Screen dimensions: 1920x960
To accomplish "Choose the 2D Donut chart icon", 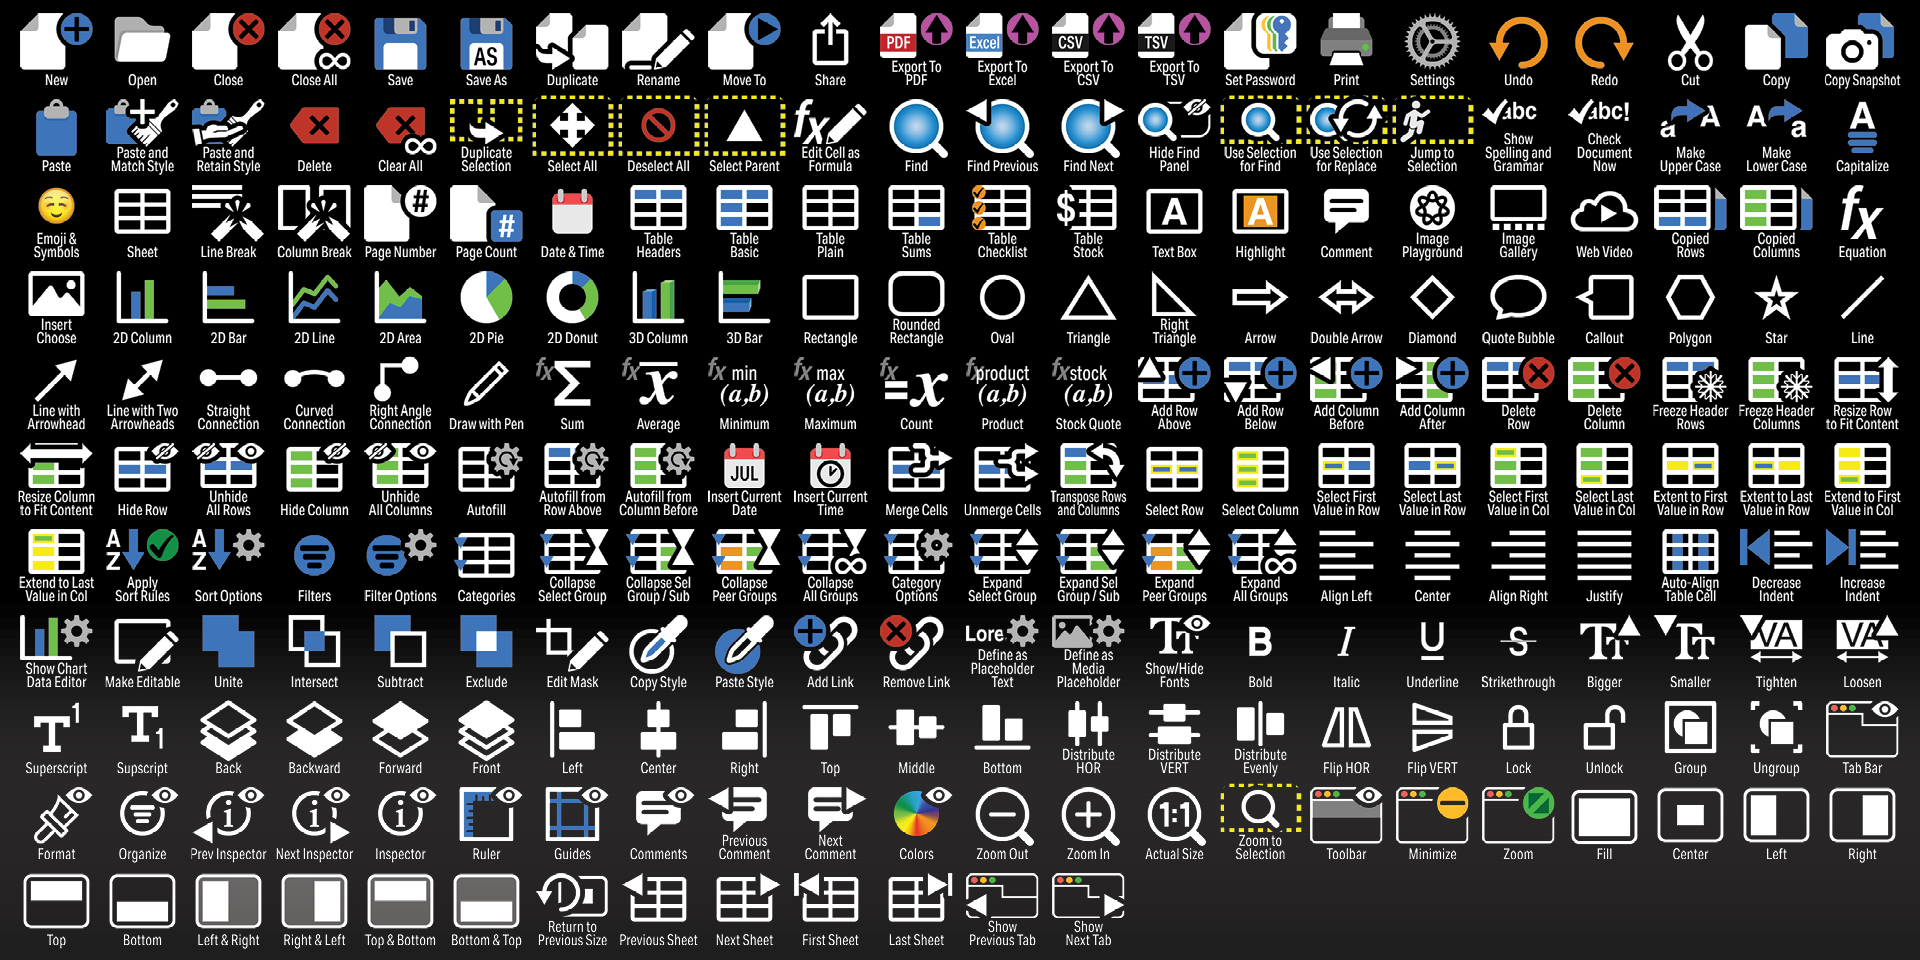I will click(x=572, y=298).
